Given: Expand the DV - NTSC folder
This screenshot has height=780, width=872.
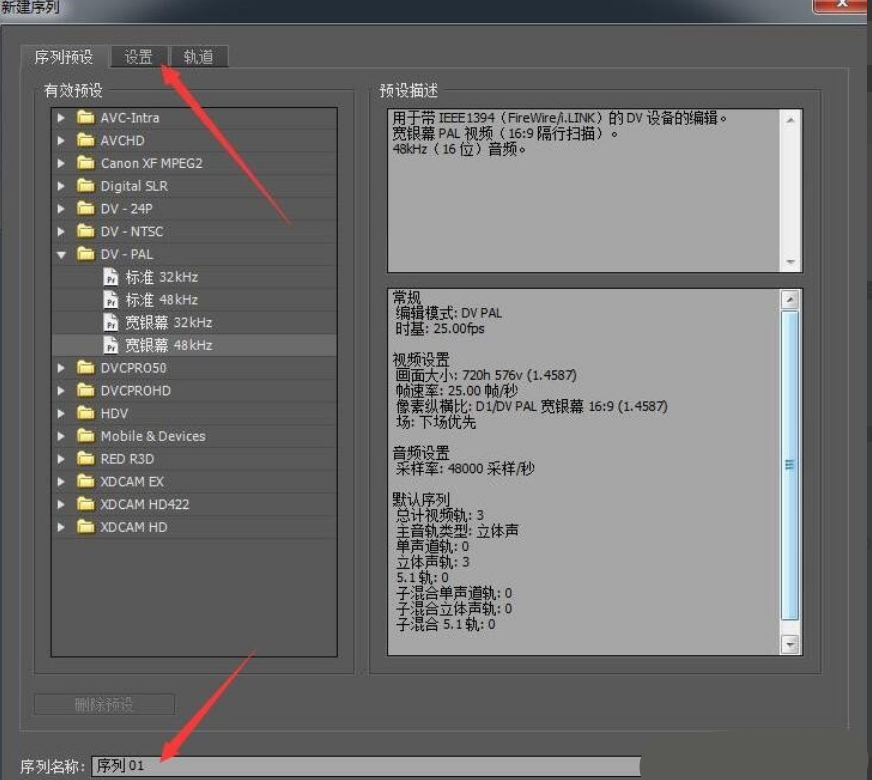Looking at the screenshot, I should (61, 231).
